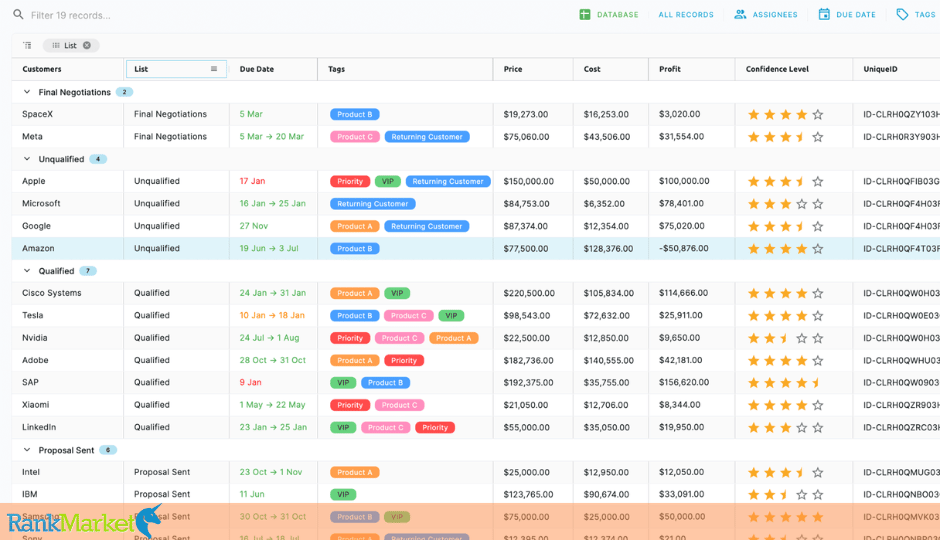
Task: Click SpaceX's Product B tag
Action: point(354,114)
